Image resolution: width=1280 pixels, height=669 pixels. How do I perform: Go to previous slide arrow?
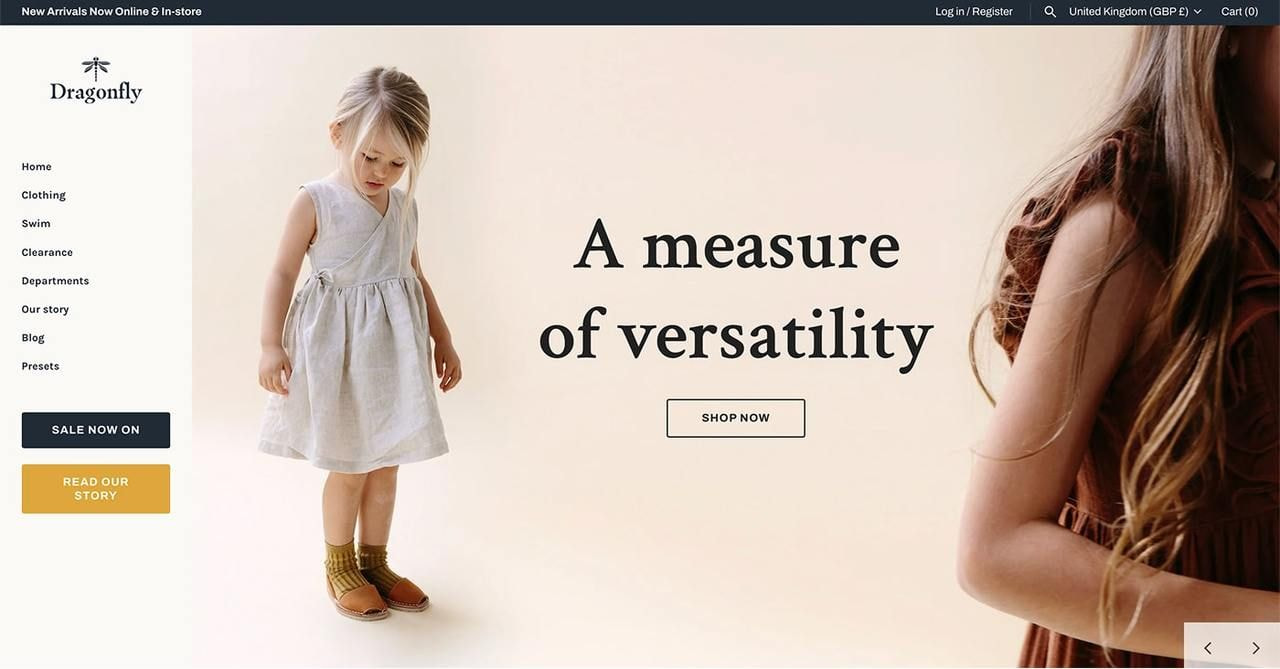[x=1208, y=648]
